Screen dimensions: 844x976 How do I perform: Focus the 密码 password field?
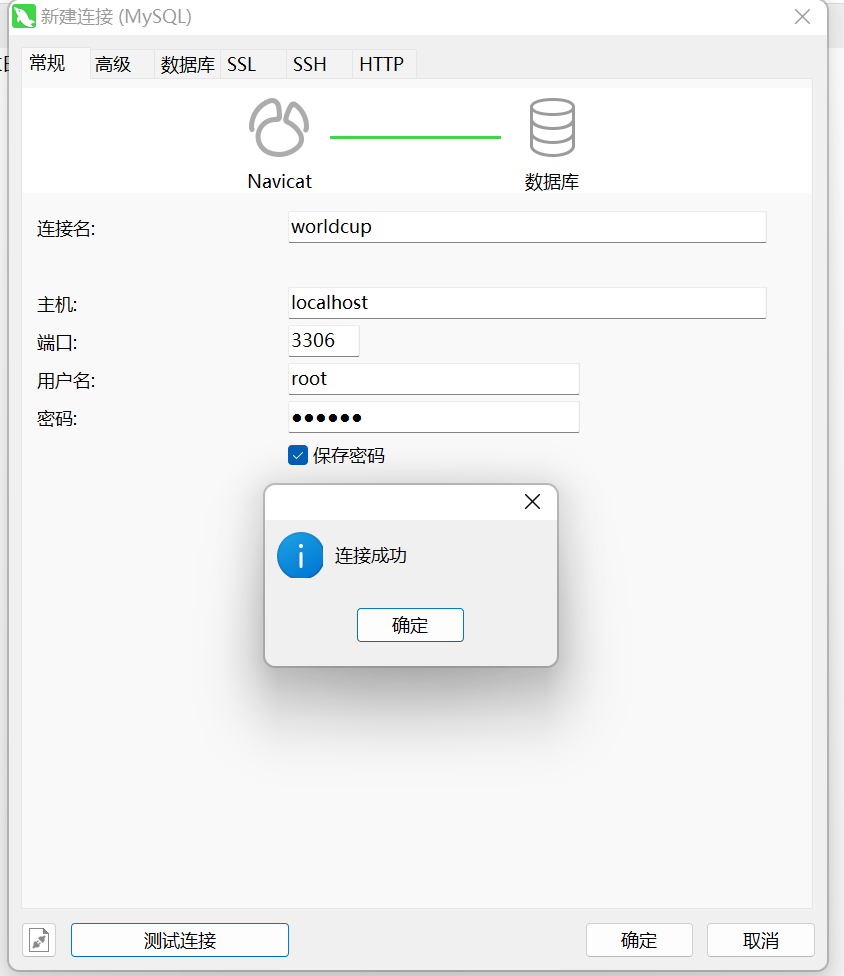pyautogui.click(x=434, y=417)
